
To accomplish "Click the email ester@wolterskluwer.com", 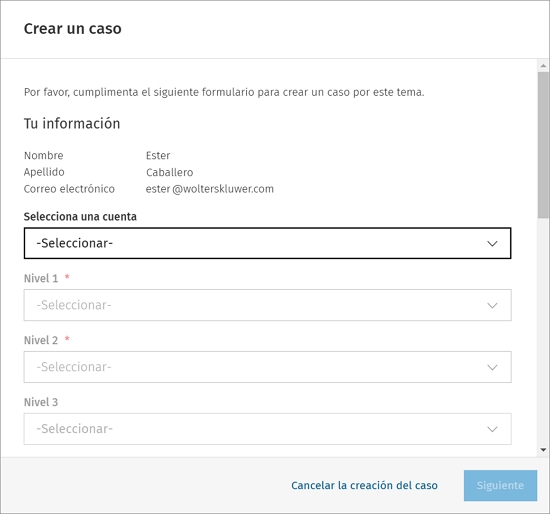I will pyautogui.click(x=210, y=189).
